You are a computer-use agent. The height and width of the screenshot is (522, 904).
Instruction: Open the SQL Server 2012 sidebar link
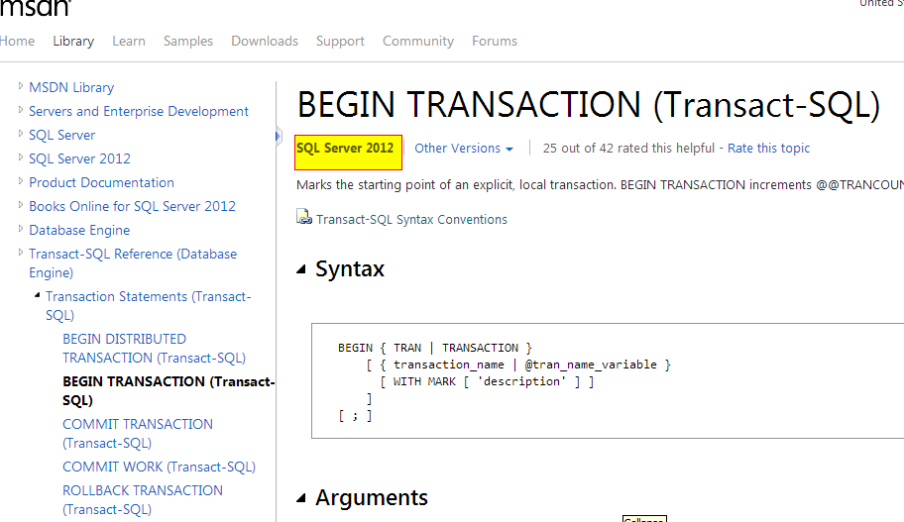coord(80,158)
